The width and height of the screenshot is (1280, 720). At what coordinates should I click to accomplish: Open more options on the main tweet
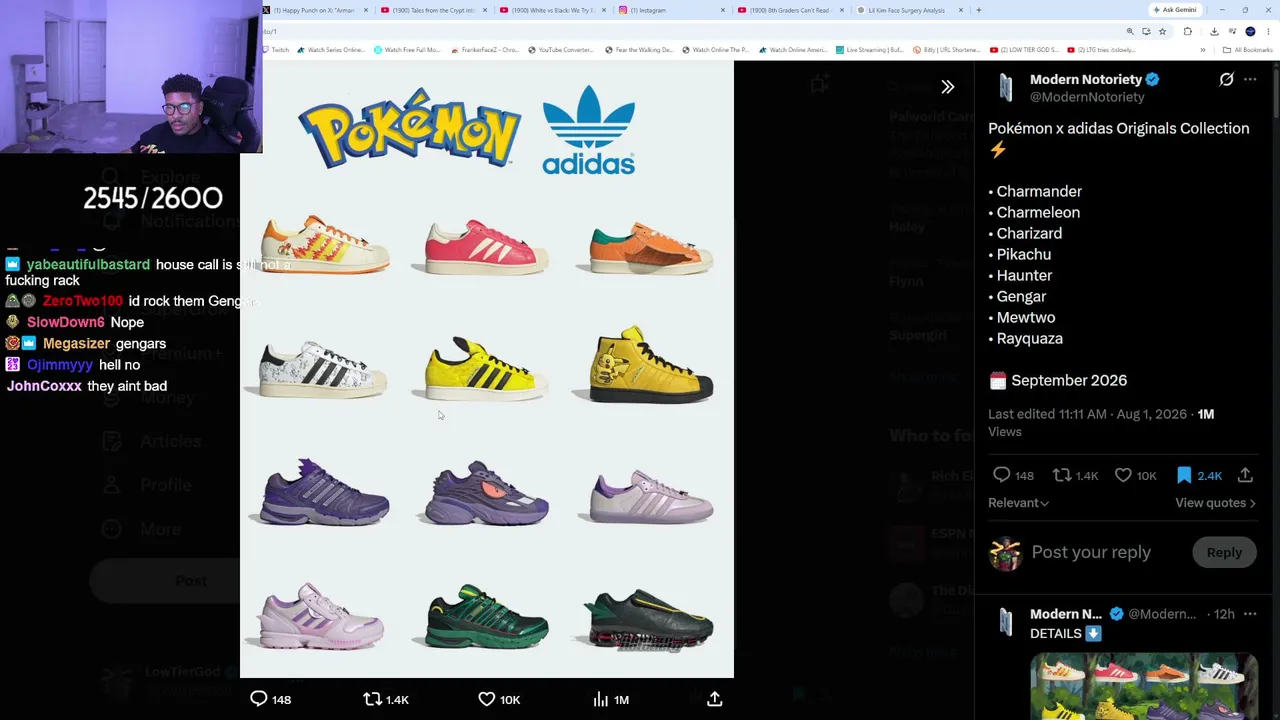click(1250, 79)
